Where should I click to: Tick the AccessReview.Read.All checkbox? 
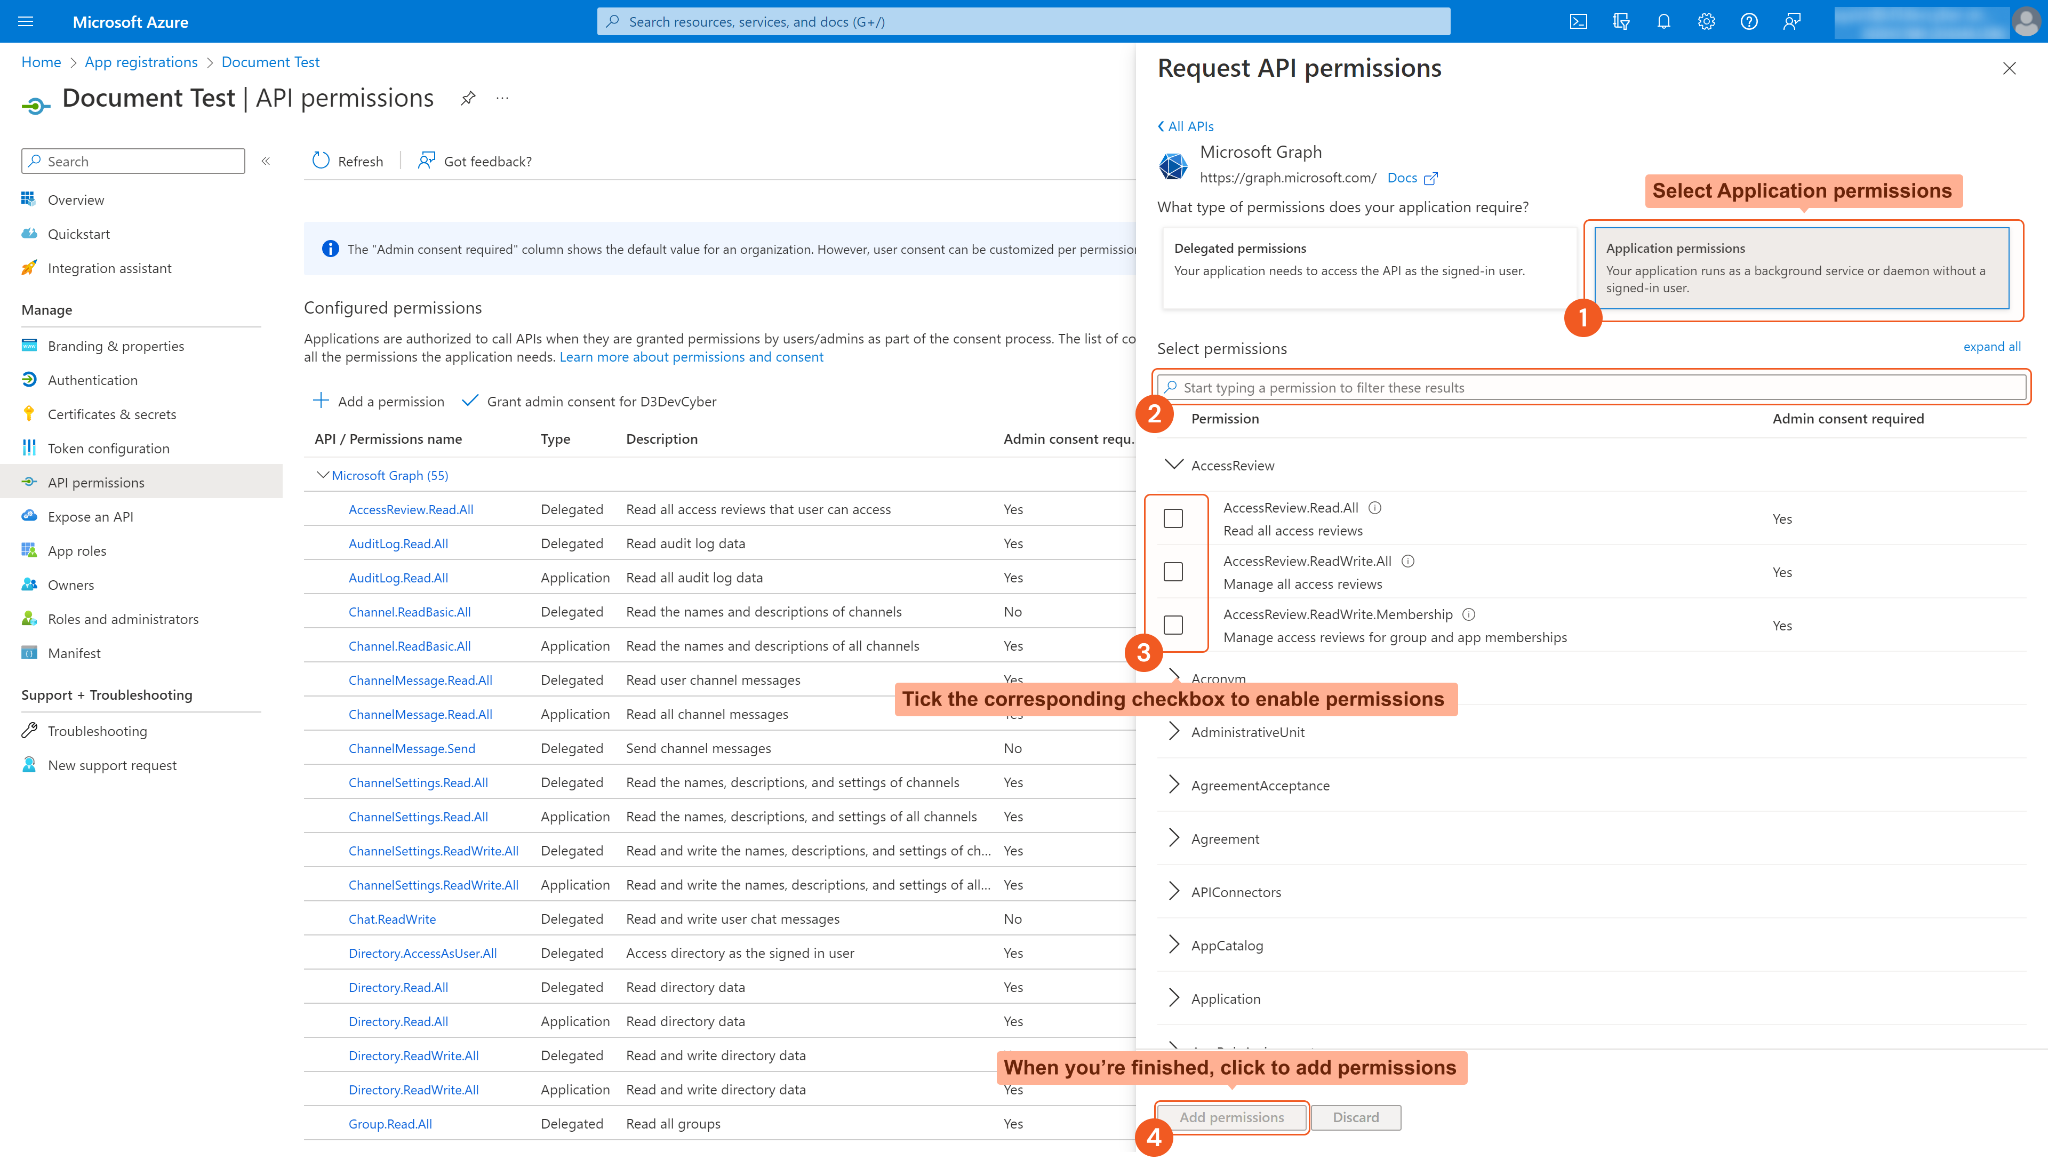click(1173, 519)
